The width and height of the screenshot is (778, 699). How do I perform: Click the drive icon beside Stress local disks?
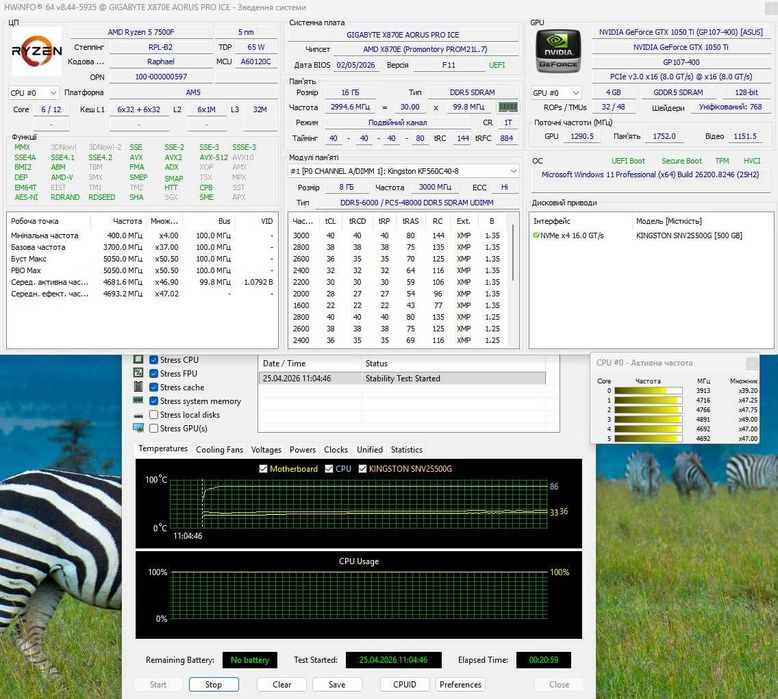(138, 415)
